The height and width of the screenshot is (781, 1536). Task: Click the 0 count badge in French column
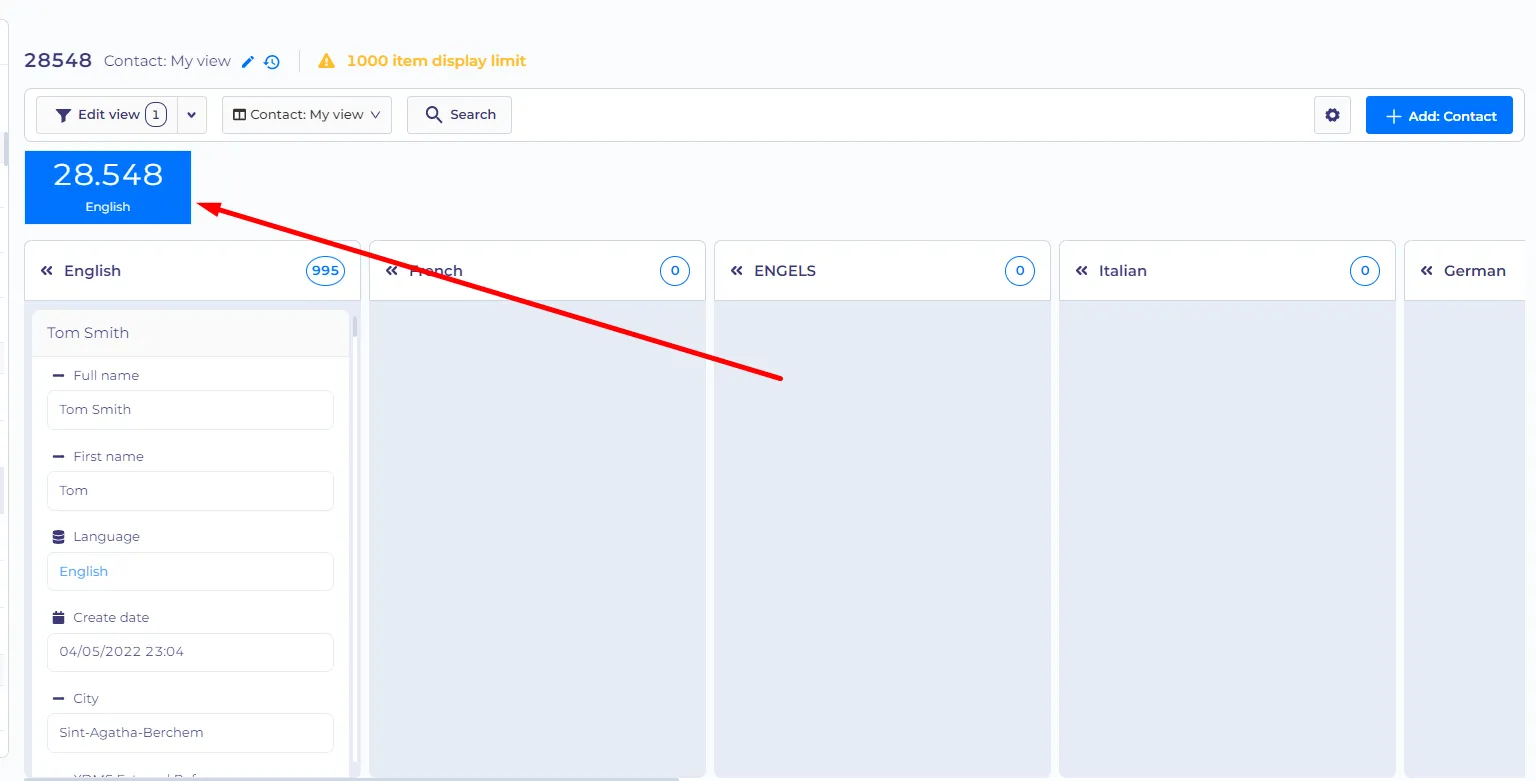click(675, 271)
